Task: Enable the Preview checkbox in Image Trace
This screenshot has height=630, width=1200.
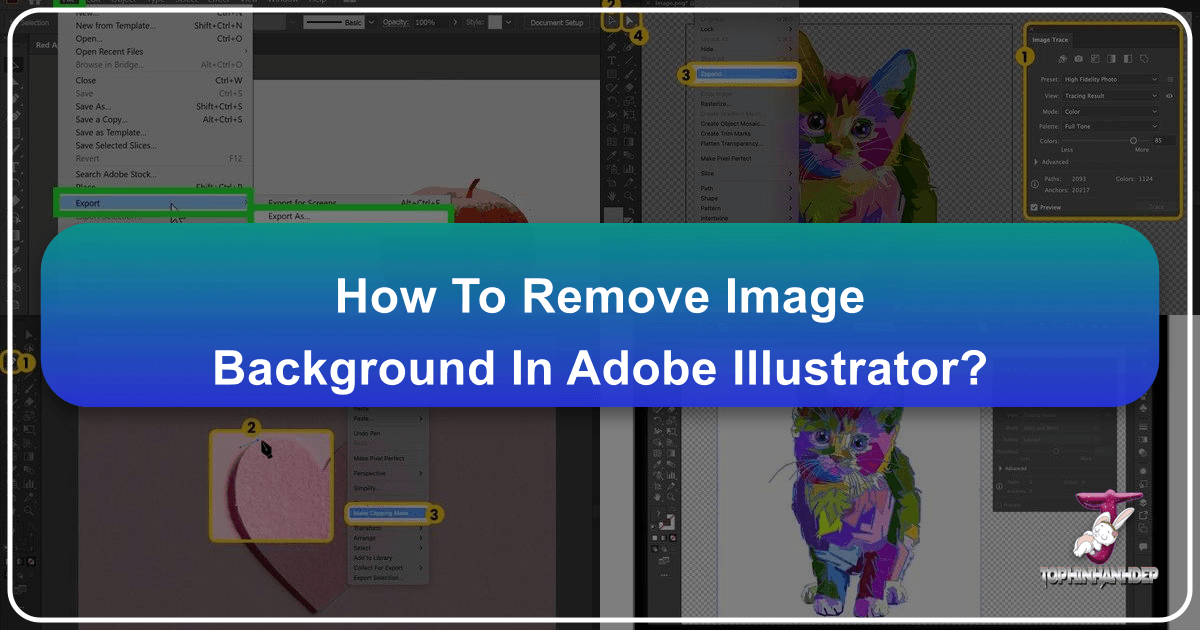Action: click(x=1033, y=207)
